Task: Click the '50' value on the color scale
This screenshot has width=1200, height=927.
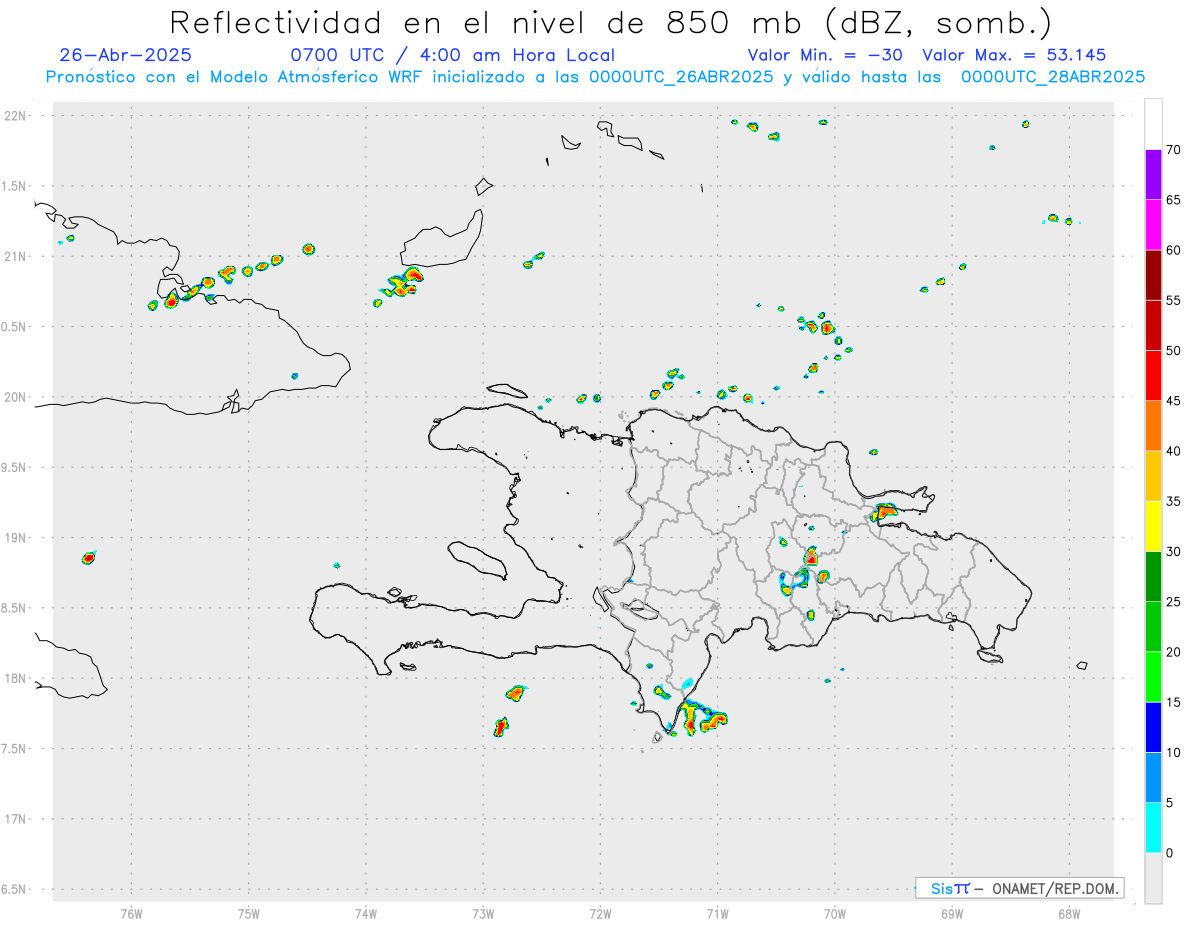Action: pos(1173,351)
